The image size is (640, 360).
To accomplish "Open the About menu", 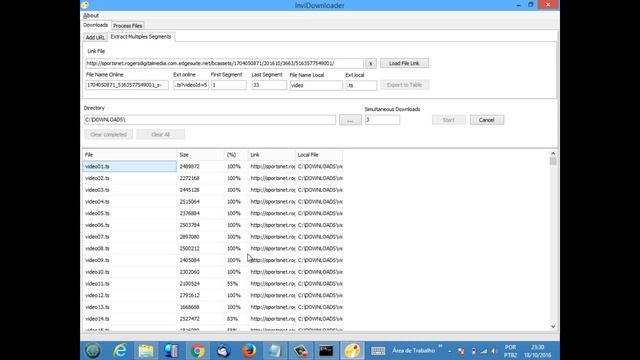I will click(x=91, y=16).
